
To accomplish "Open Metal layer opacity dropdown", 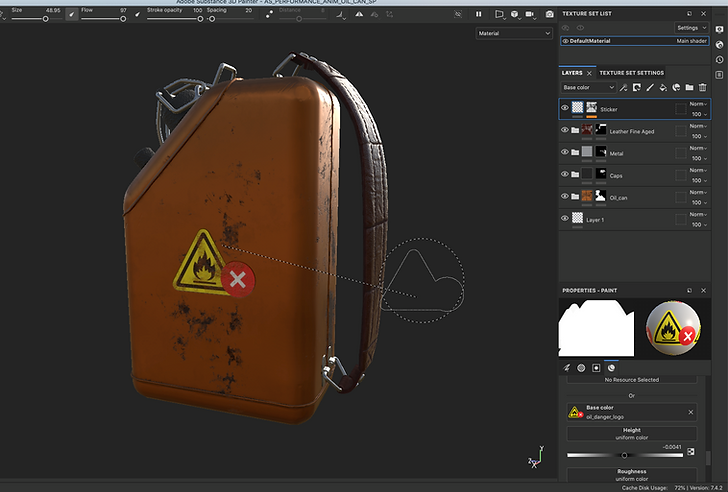I will 699,159.
